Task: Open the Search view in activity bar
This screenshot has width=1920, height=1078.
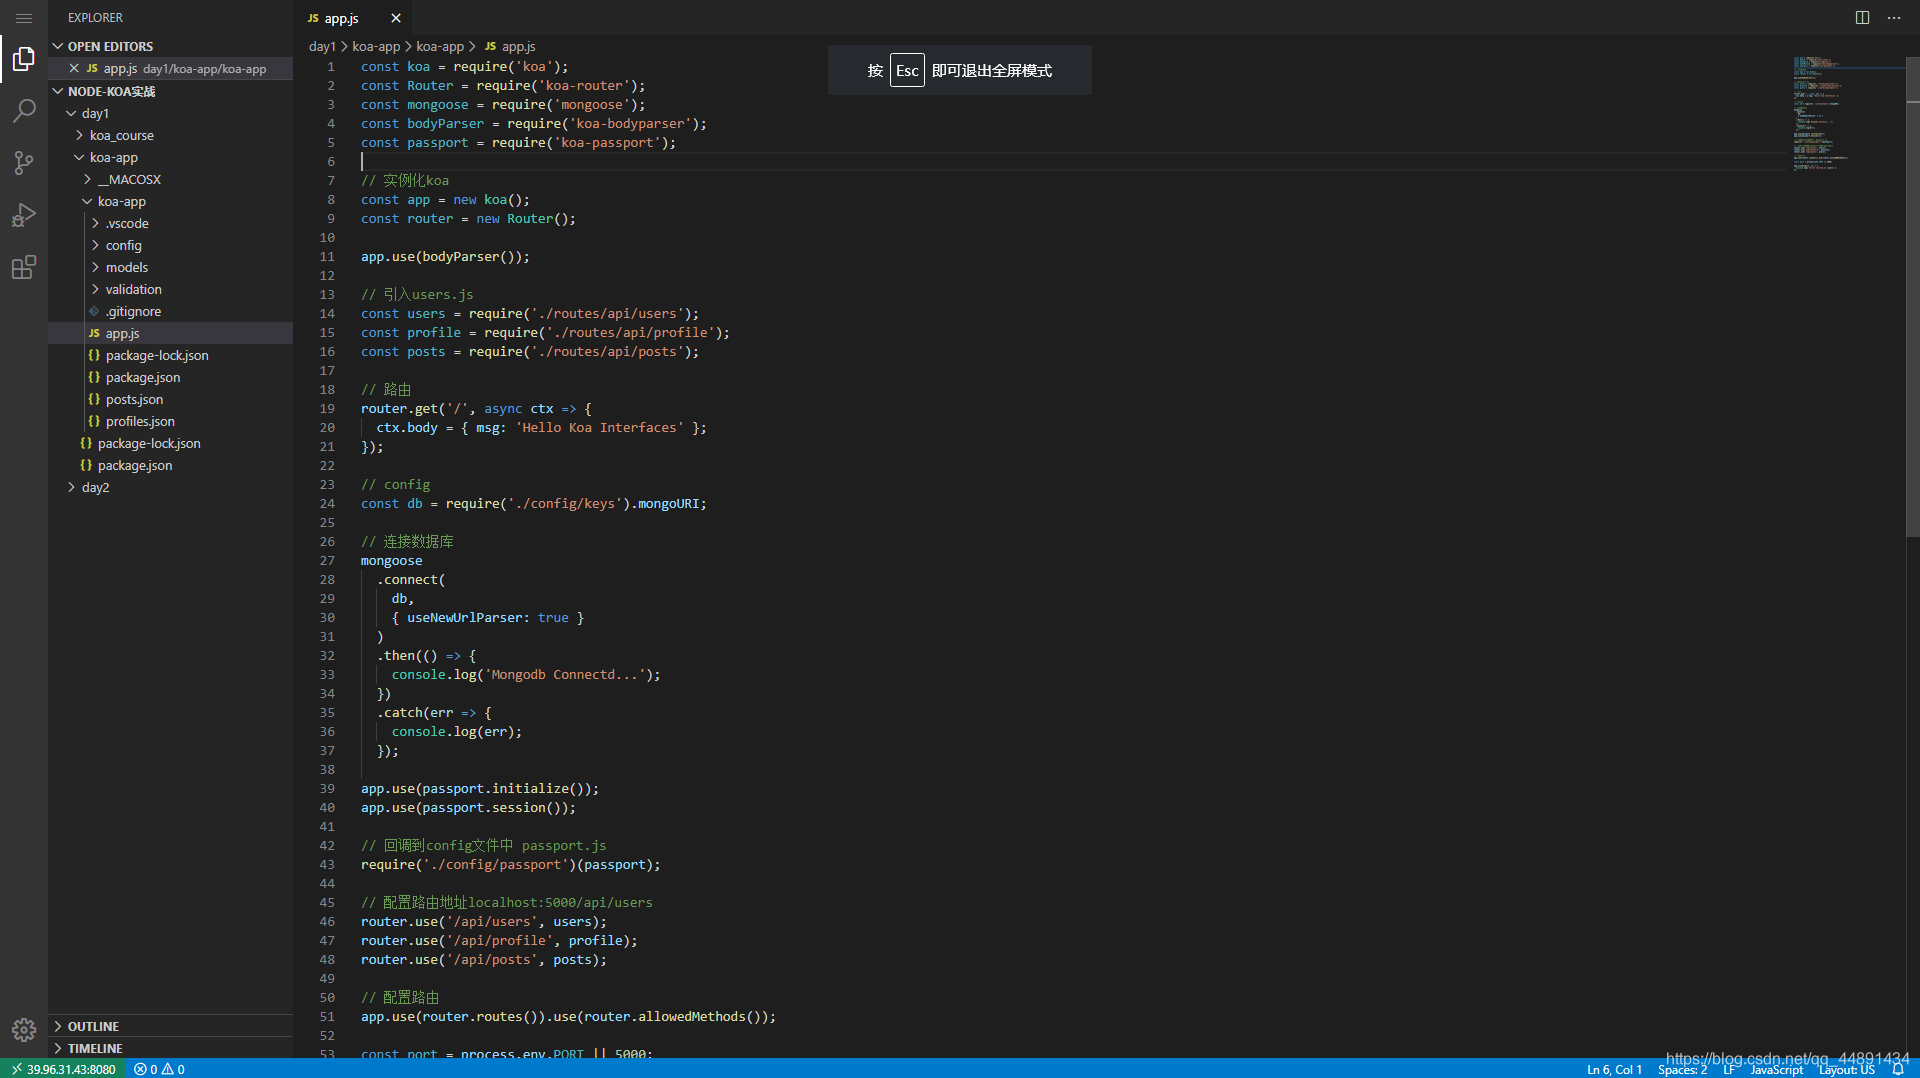Action: [24, 111]
